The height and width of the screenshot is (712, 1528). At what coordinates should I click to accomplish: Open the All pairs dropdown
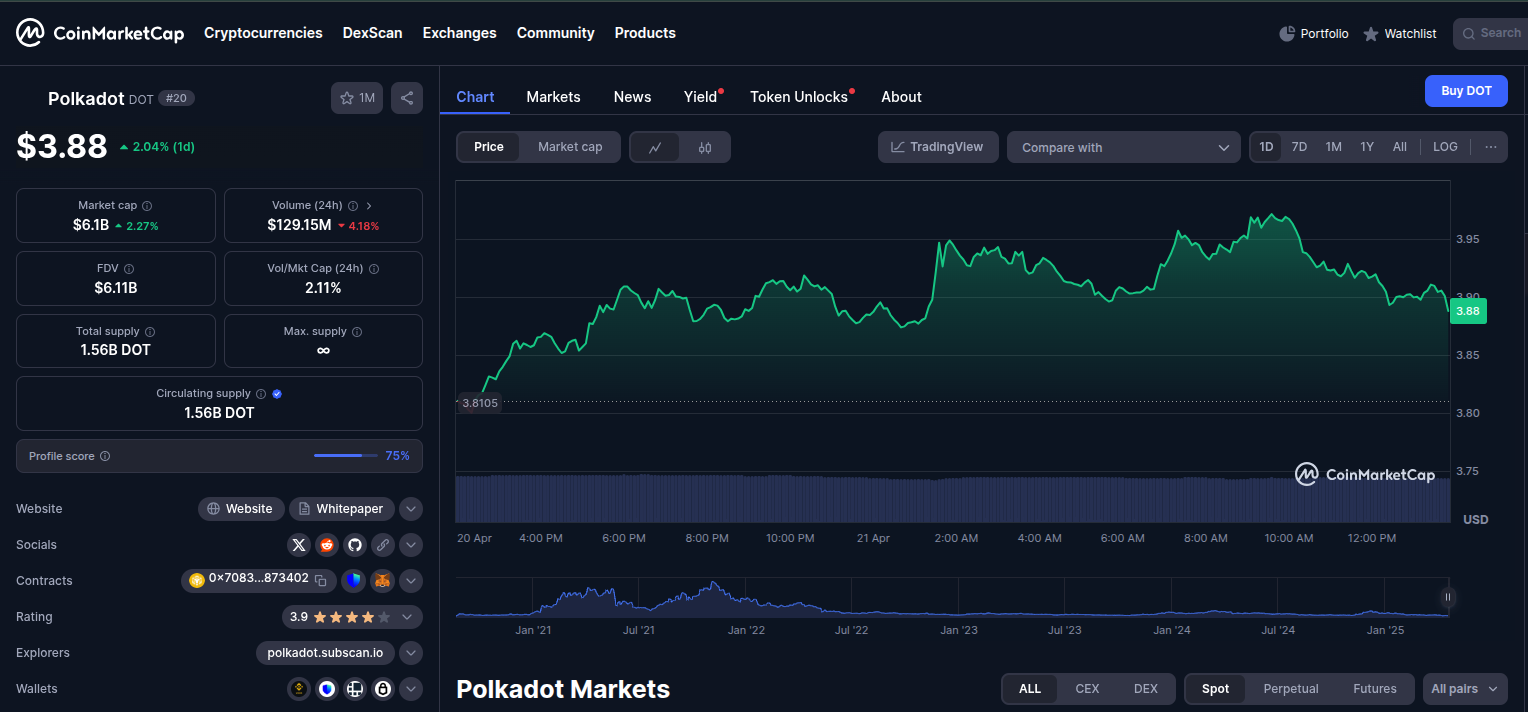point(1465,689)
